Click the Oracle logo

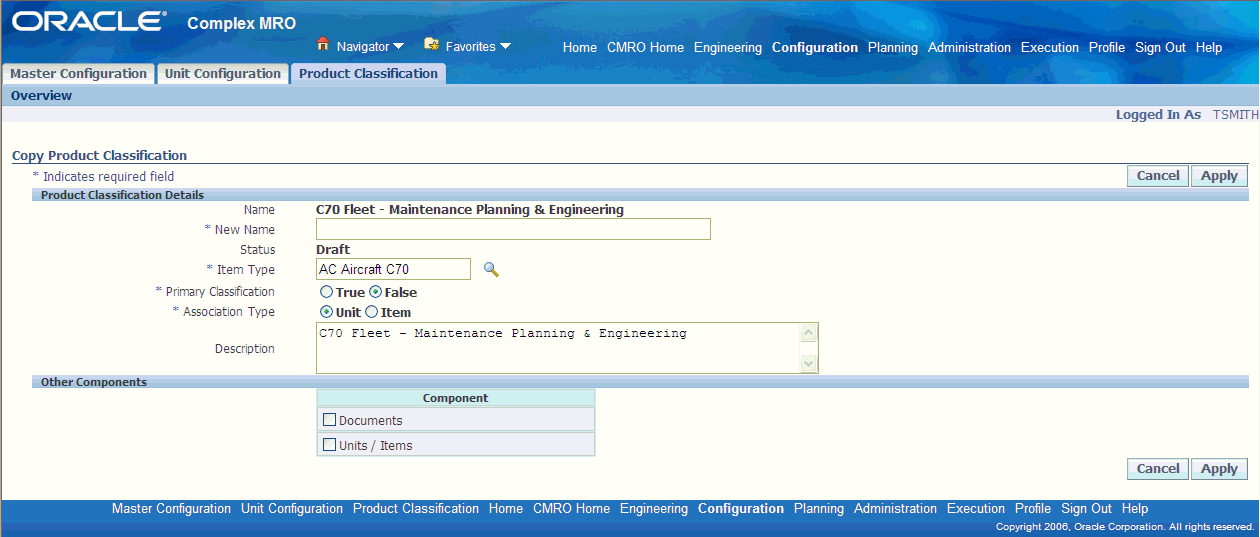89,22
